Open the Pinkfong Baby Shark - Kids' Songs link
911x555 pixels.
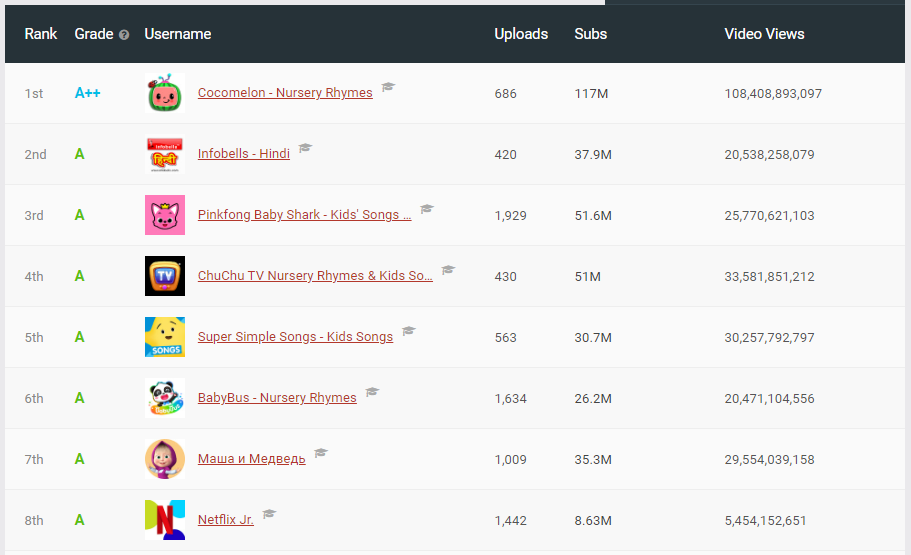point(304,215)
